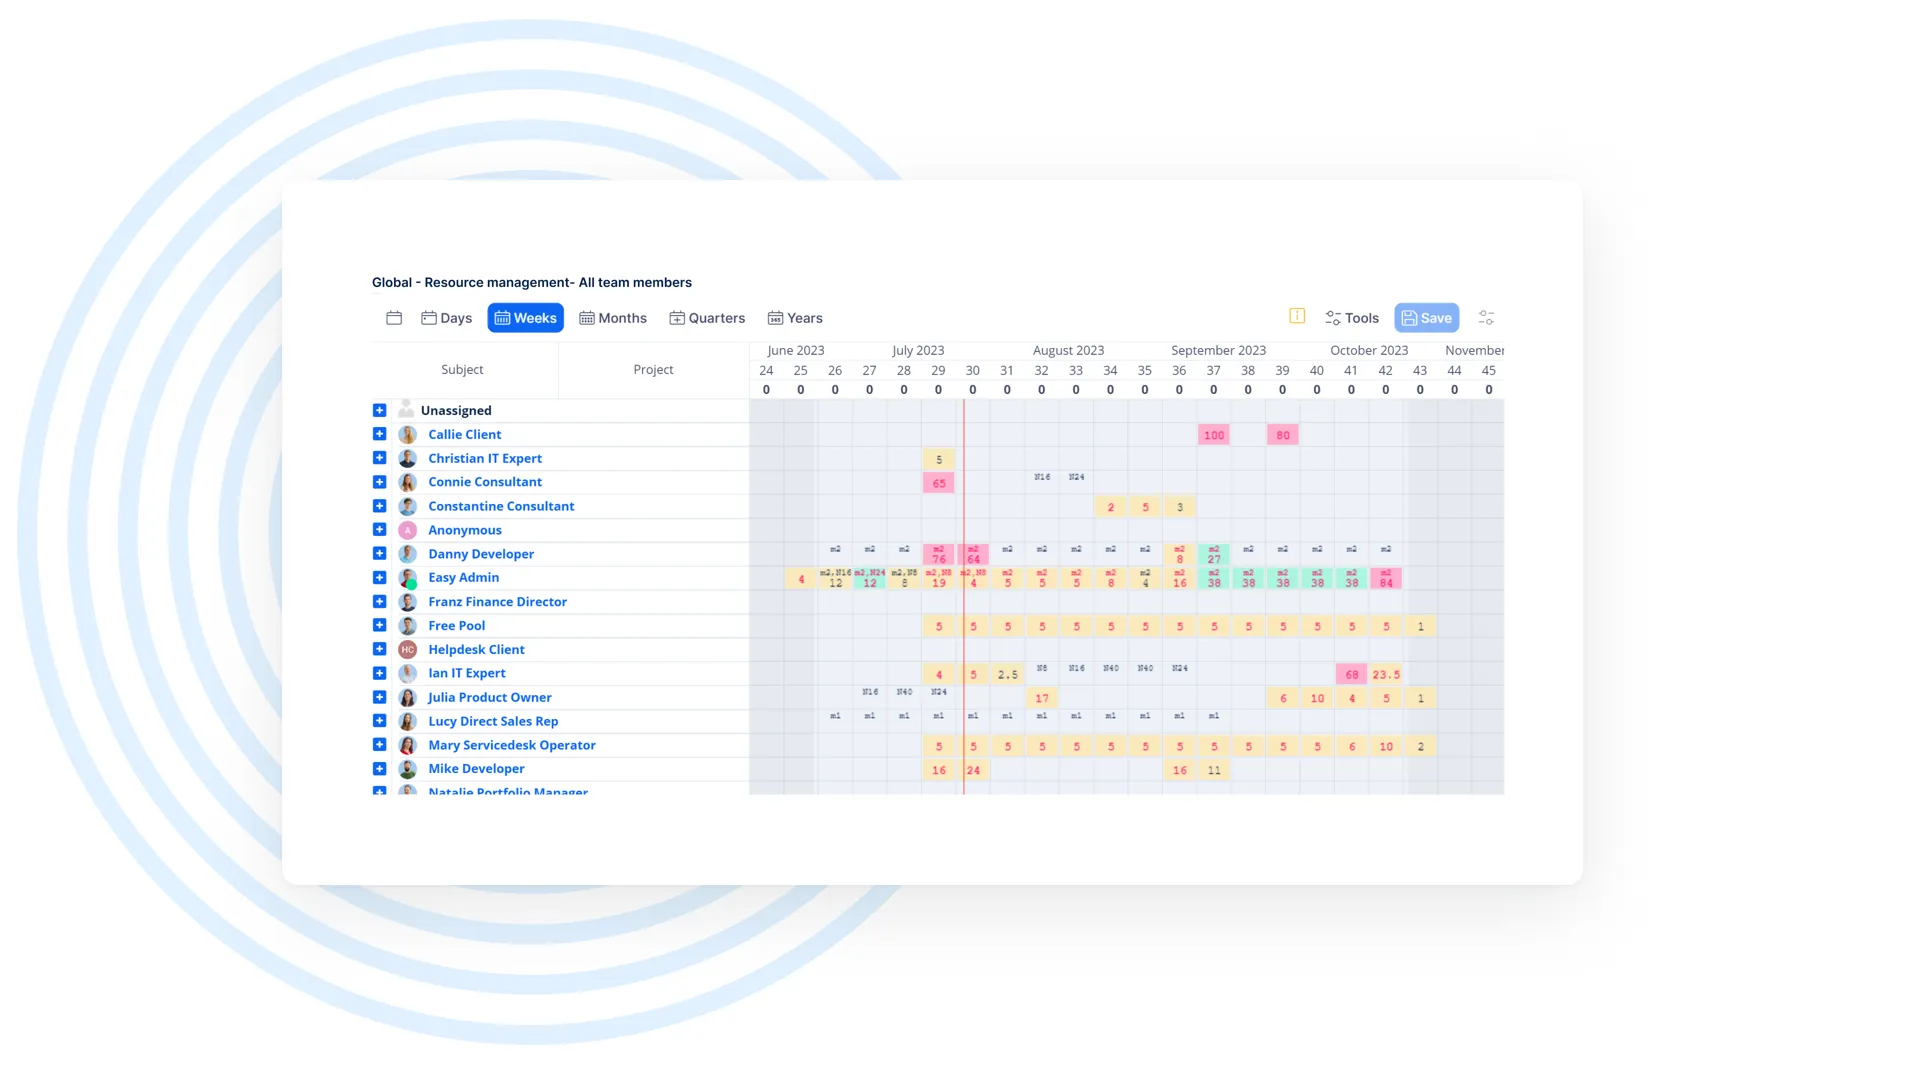Expand the Anonymous row
The height and width of the screenshot is (1076, 1920).
[379, 530]
